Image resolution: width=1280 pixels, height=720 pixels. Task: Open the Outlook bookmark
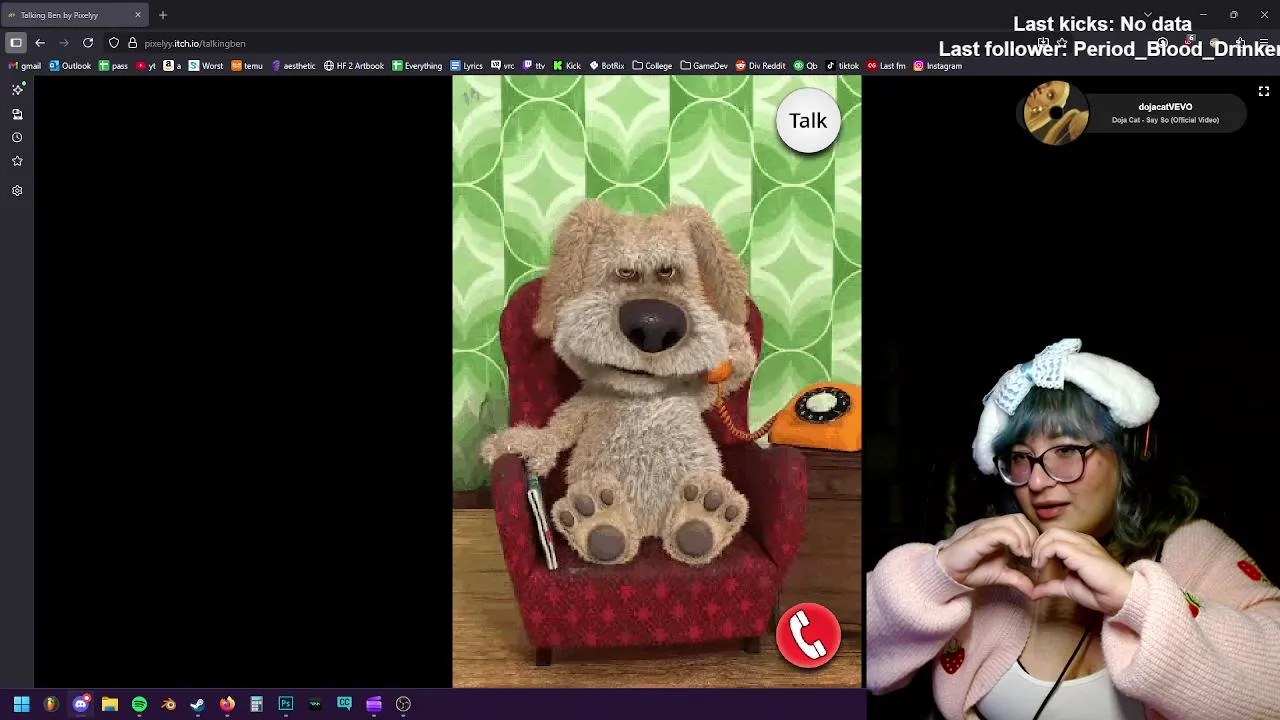click(70, 66)
